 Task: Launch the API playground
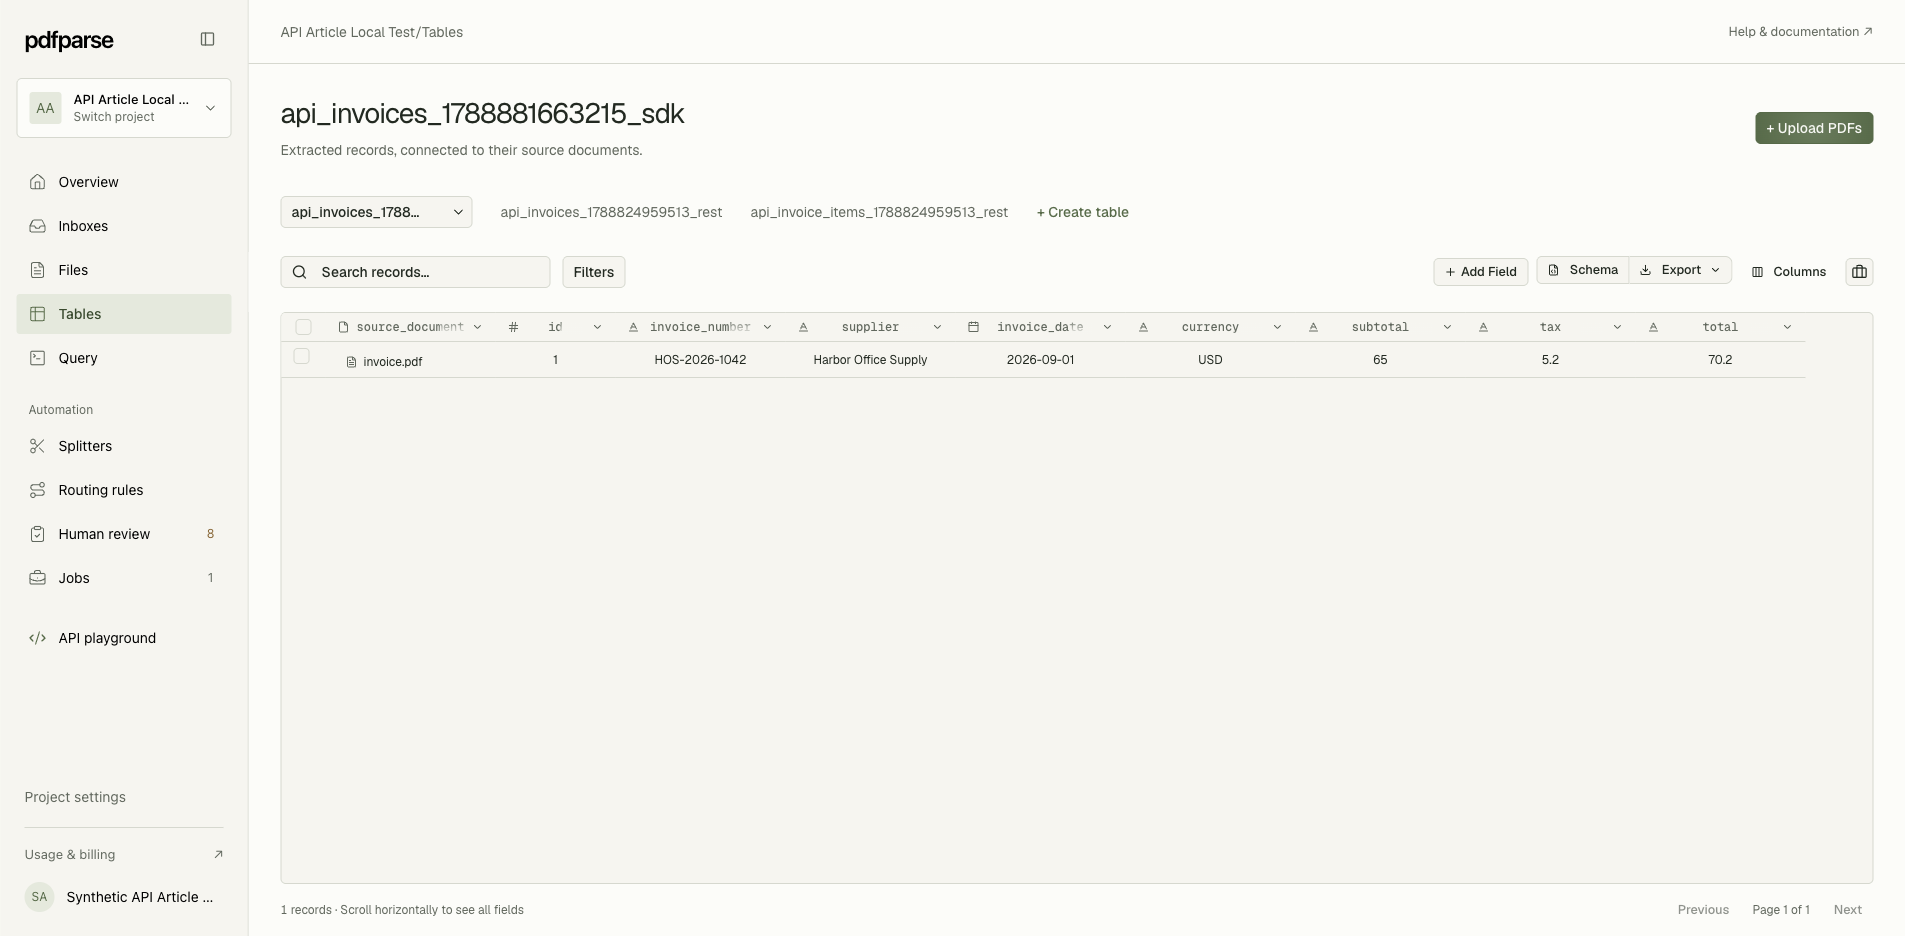click(124, 638)
